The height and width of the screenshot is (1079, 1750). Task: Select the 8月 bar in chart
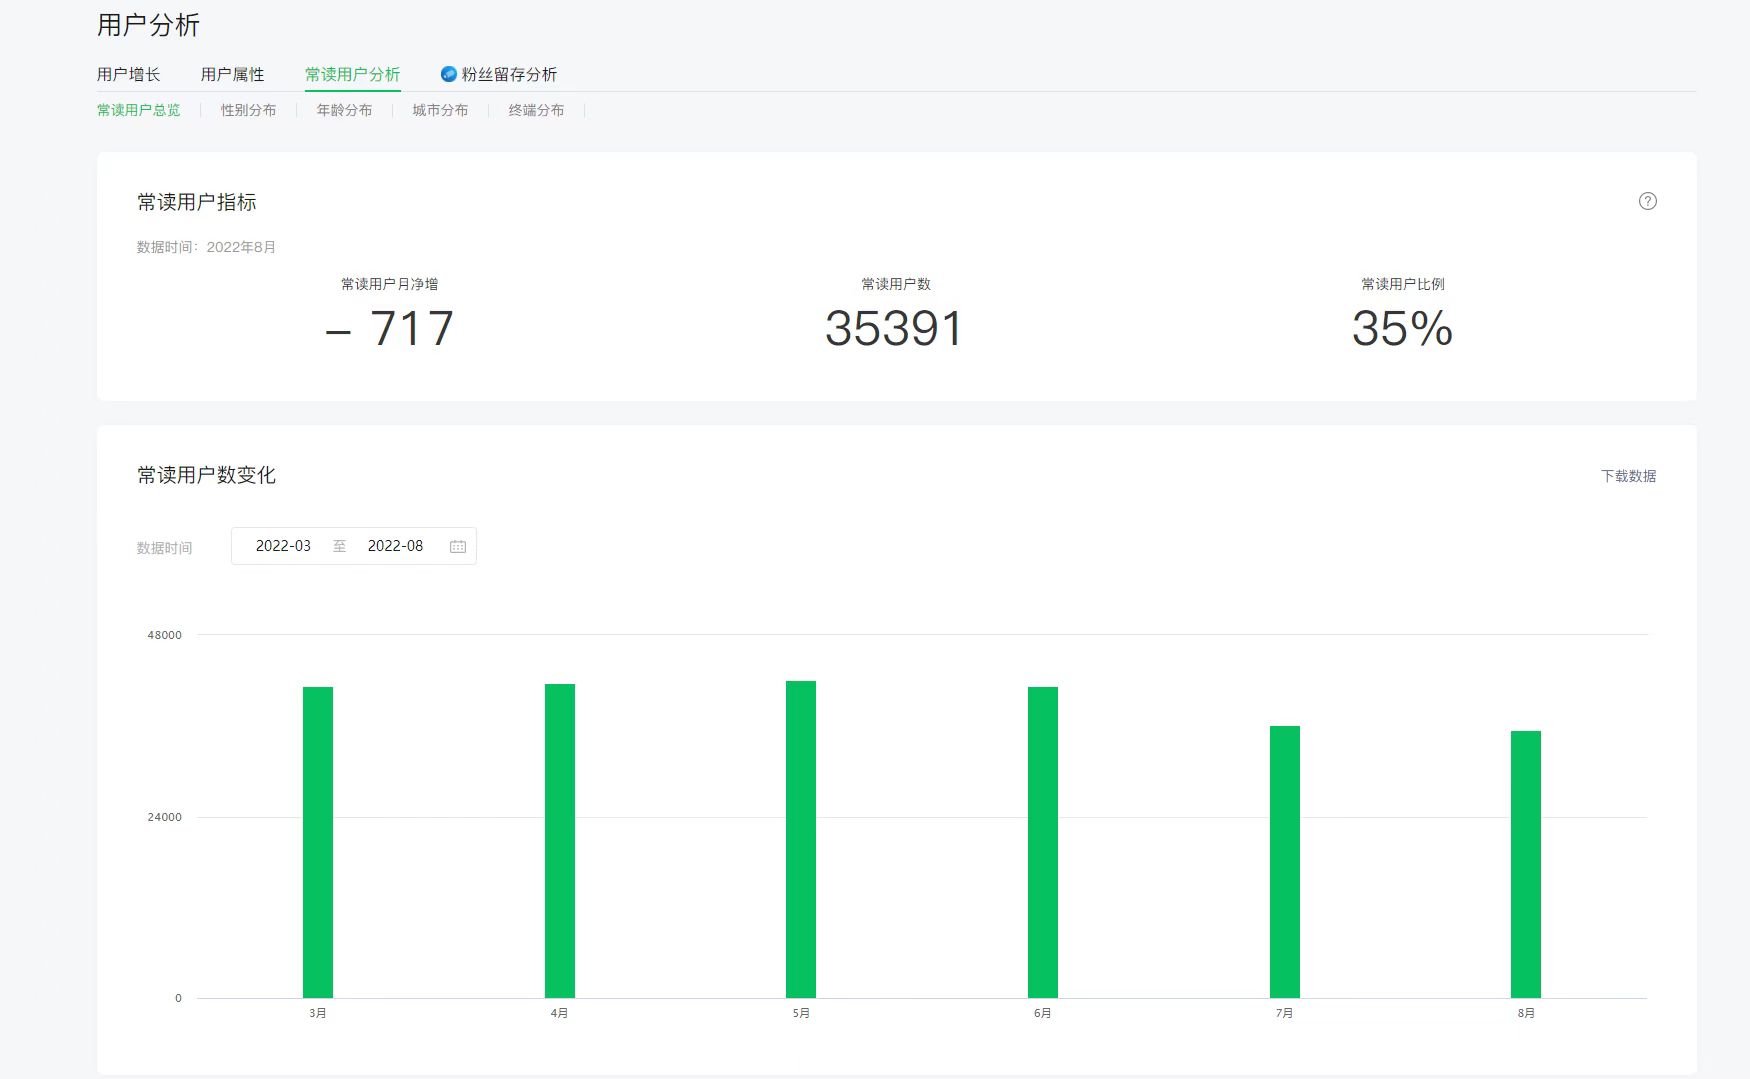[1526, 864]
